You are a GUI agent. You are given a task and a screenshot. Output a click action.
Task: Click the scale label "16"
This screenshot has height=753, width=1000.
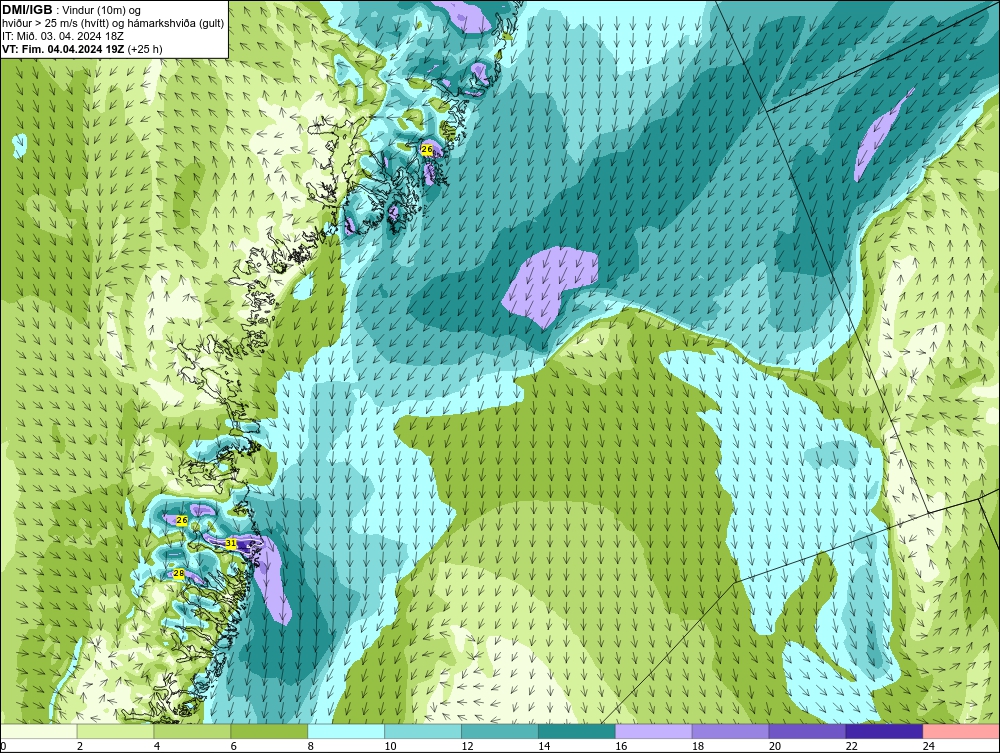click(x=621, y=746)
